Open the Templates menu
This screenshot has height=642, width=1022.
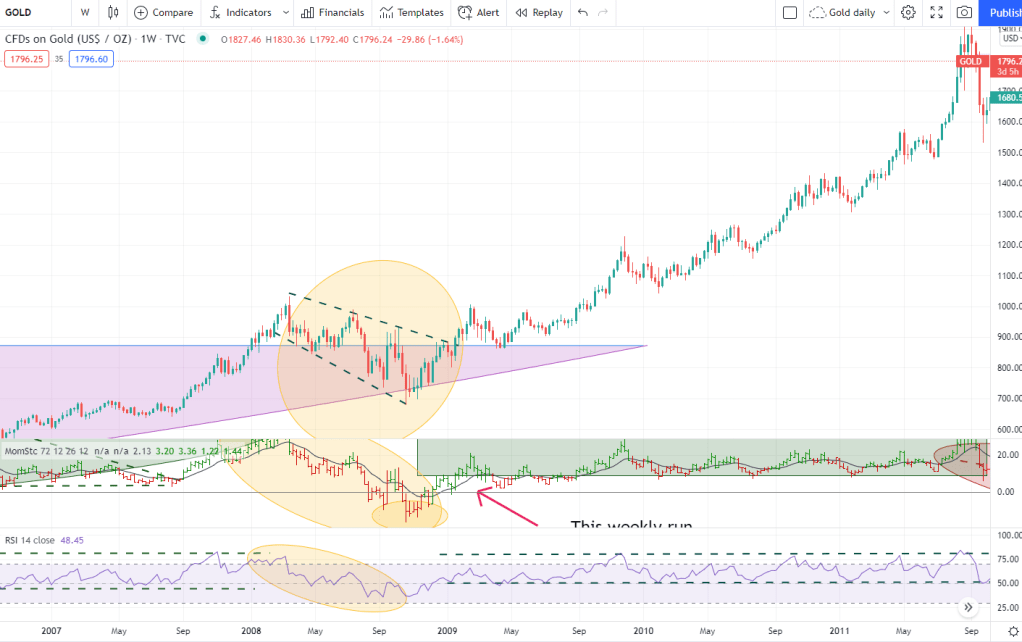411,13
